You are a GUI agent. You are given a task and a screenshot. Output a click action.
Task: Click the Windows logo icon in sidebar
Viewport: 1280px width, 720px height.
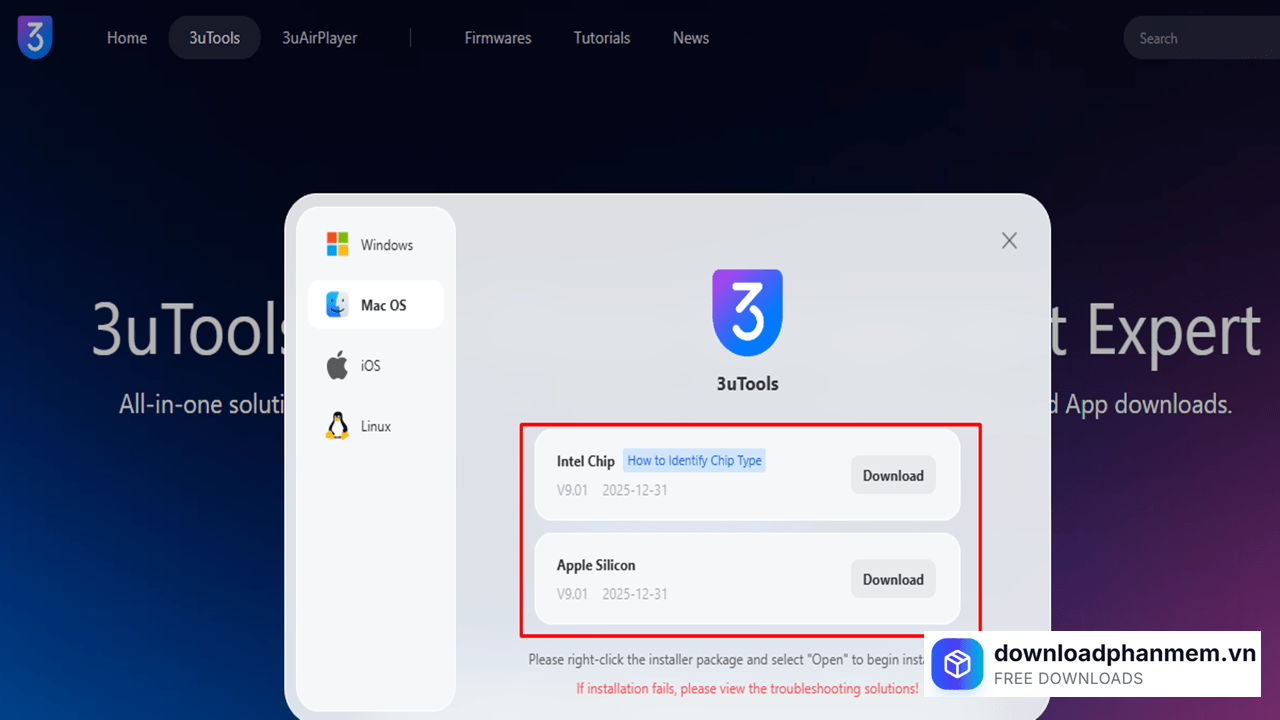[338, 244]
